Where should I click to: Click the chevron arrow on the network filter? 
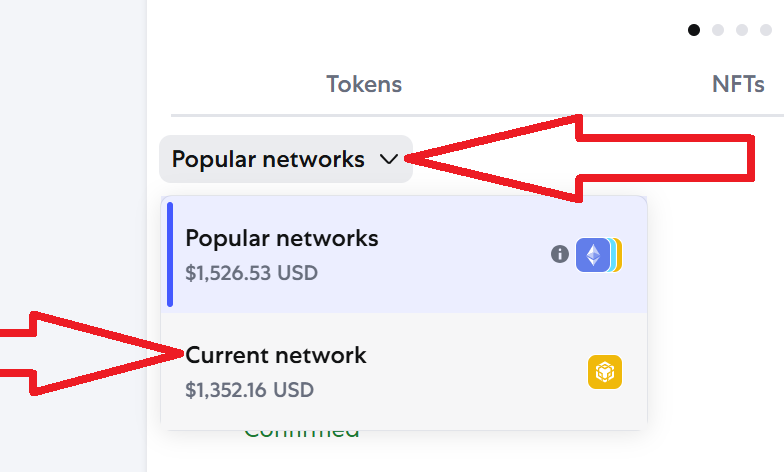388,160
